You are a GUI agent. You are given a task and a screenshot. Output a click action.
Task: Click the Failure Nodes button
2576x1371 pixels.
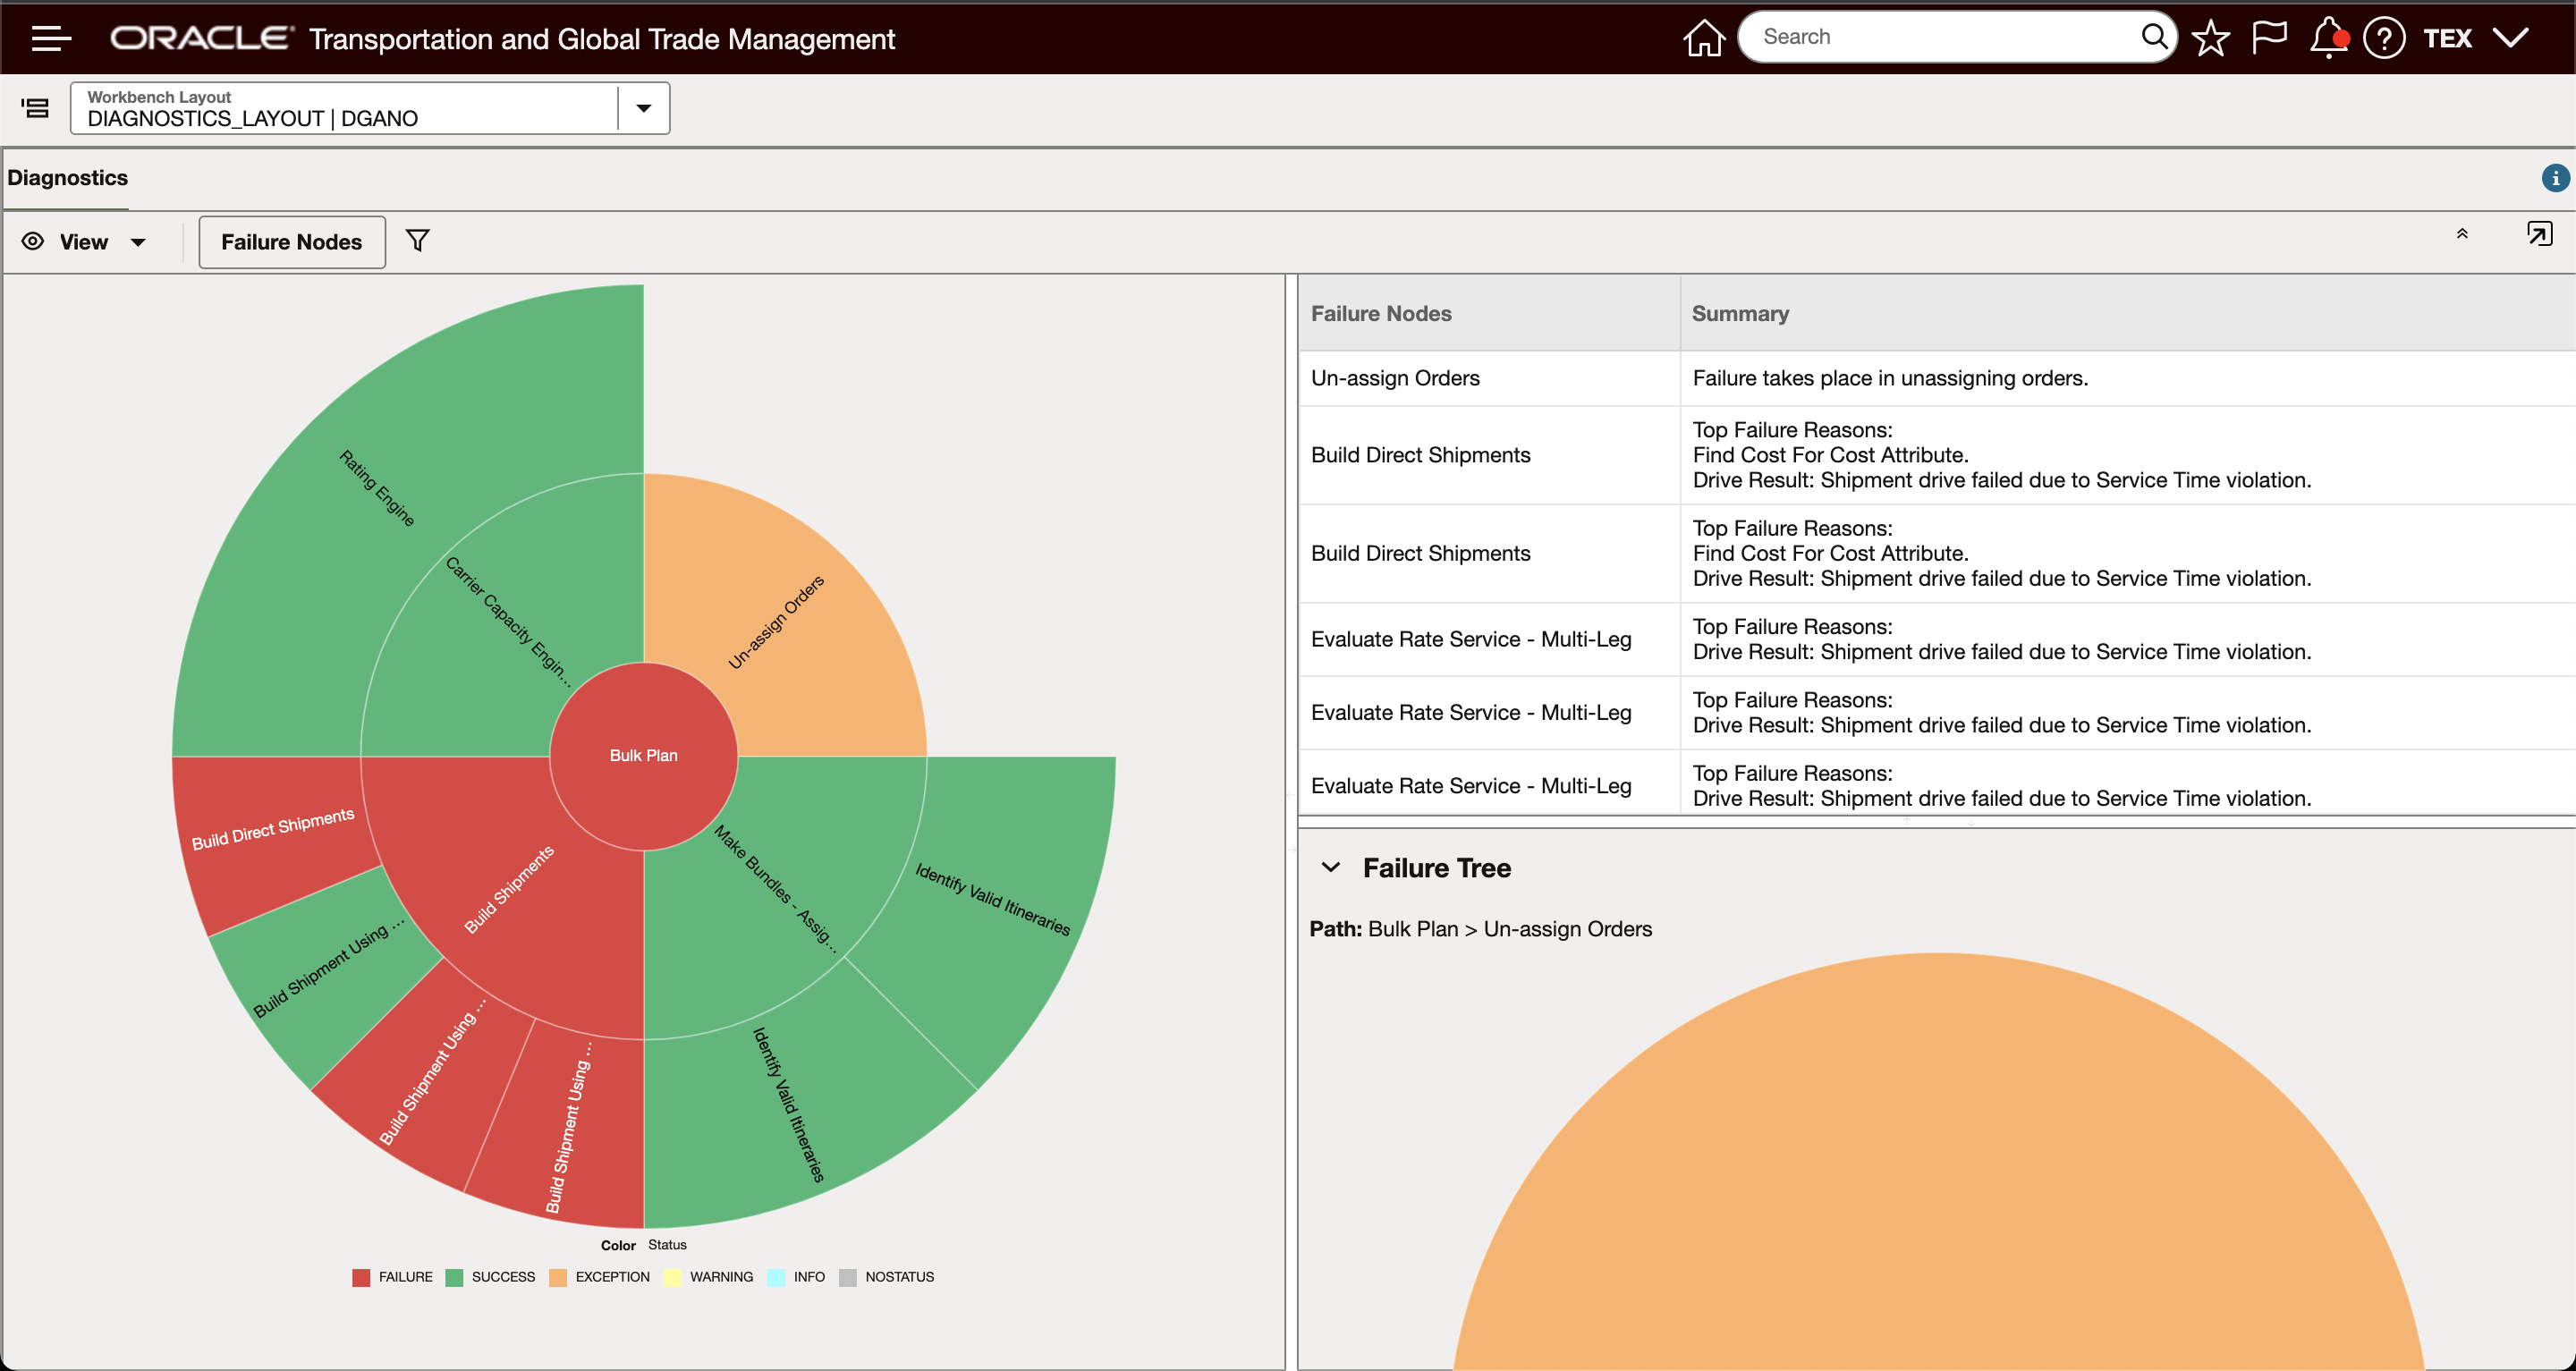291,242
